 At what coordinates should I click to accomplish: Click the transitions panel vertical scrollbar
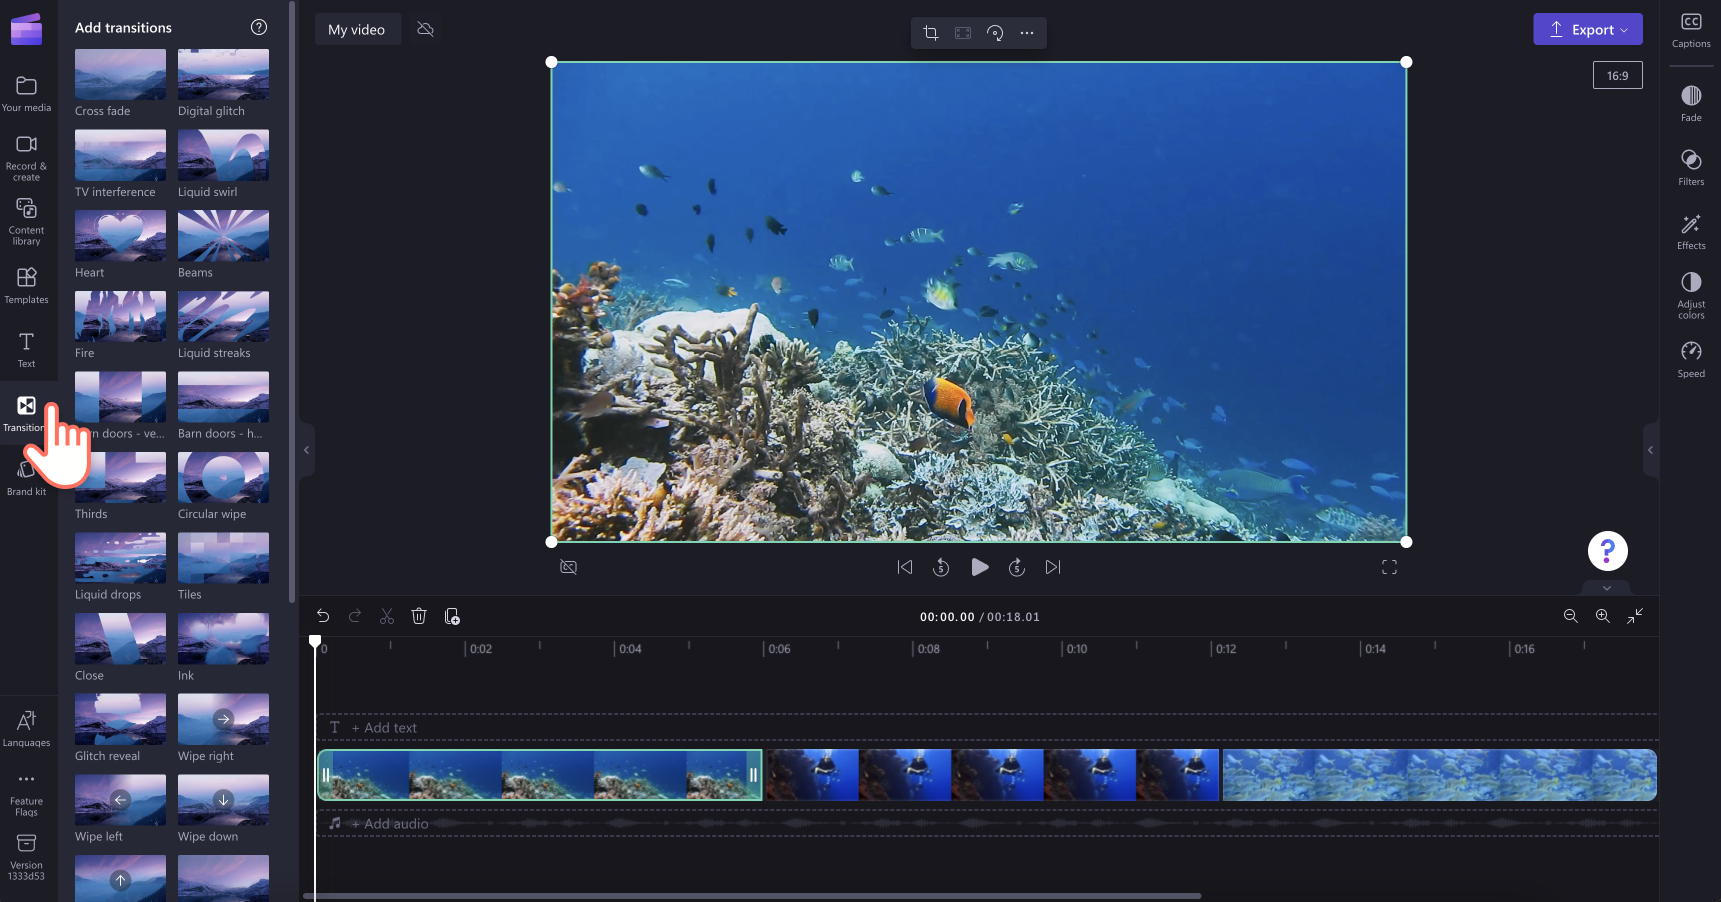(292, 300)
